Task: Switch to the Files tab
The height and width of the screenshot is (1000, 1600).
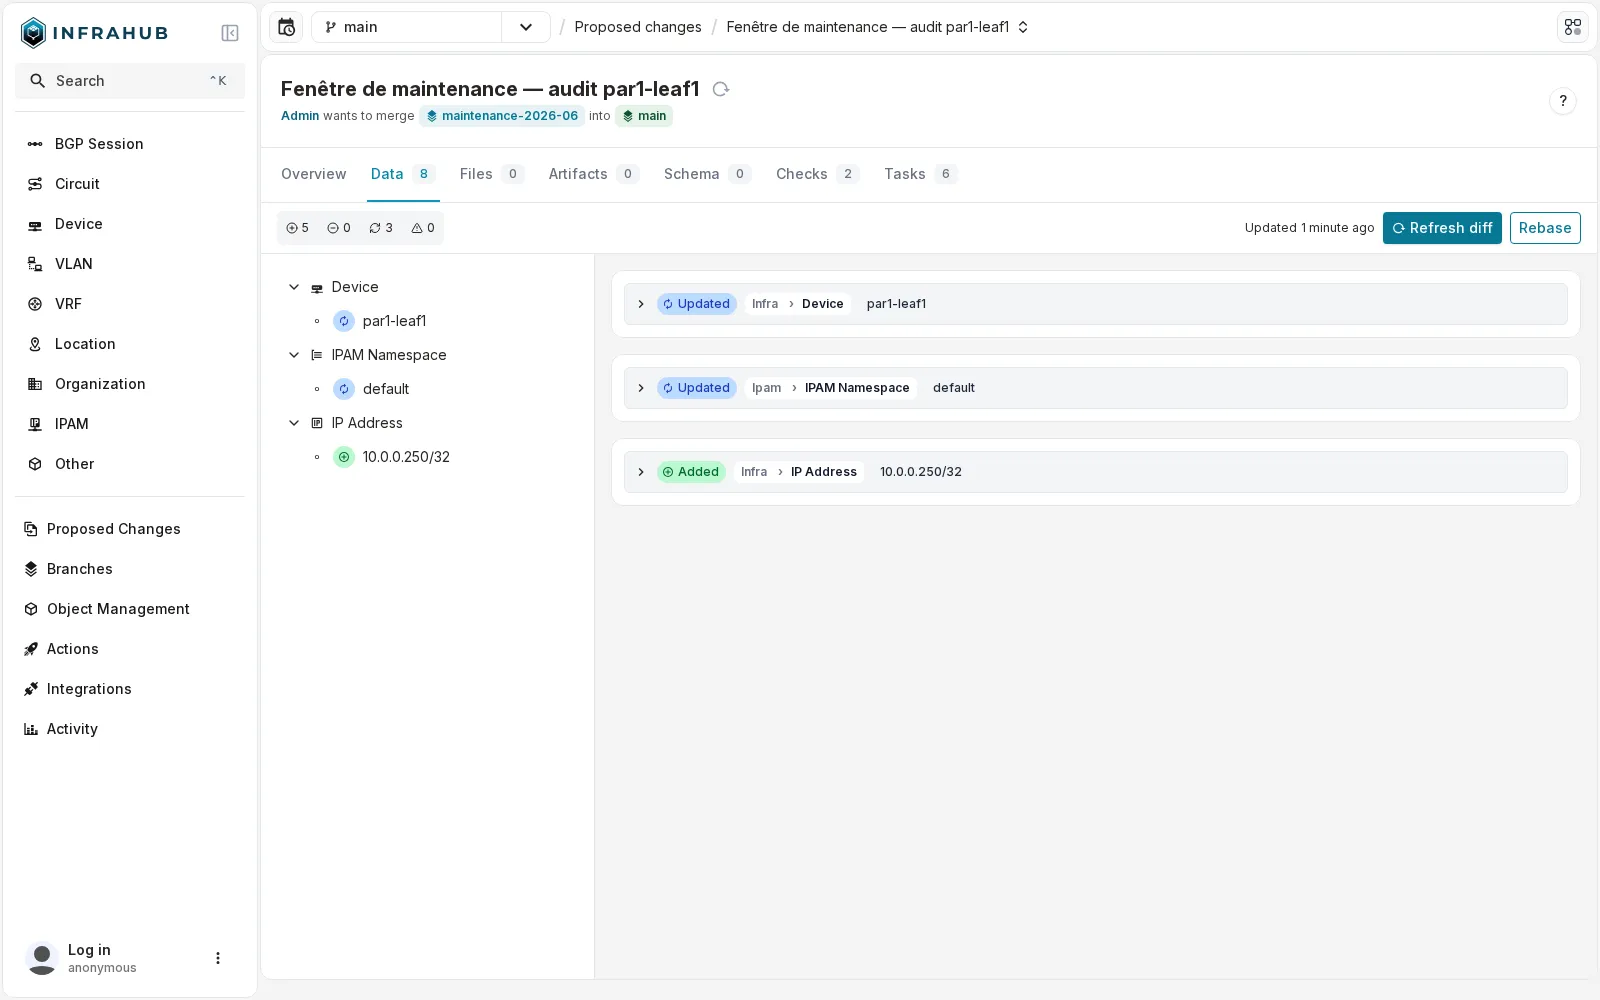Action: click(491, 174)
